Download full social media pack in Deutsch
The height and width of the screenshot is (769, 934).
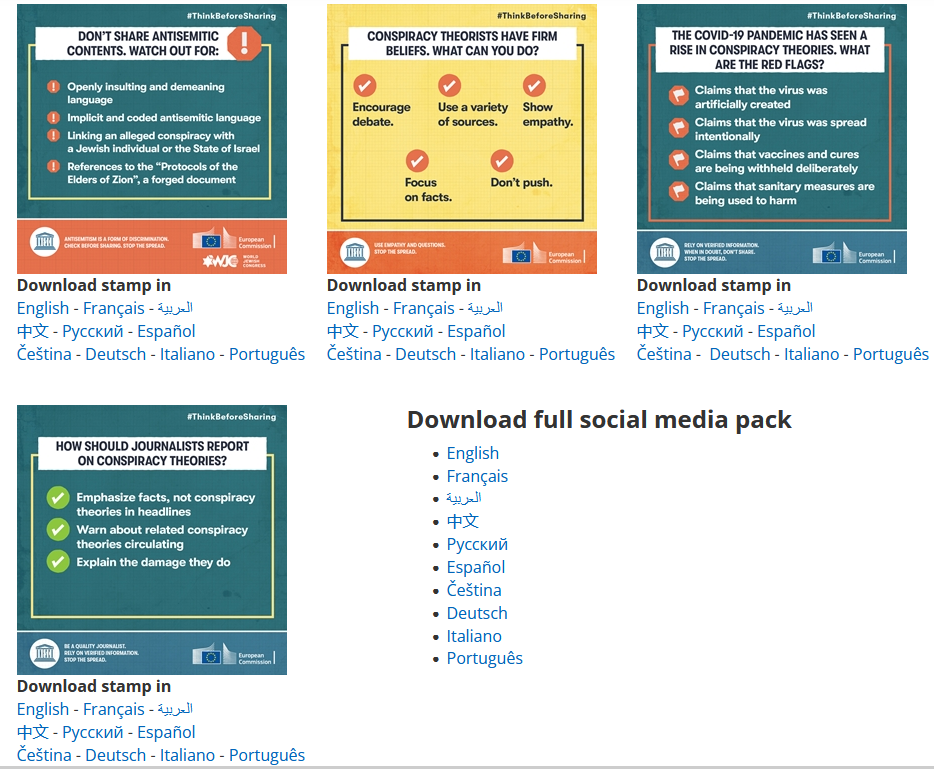point(477,613)
